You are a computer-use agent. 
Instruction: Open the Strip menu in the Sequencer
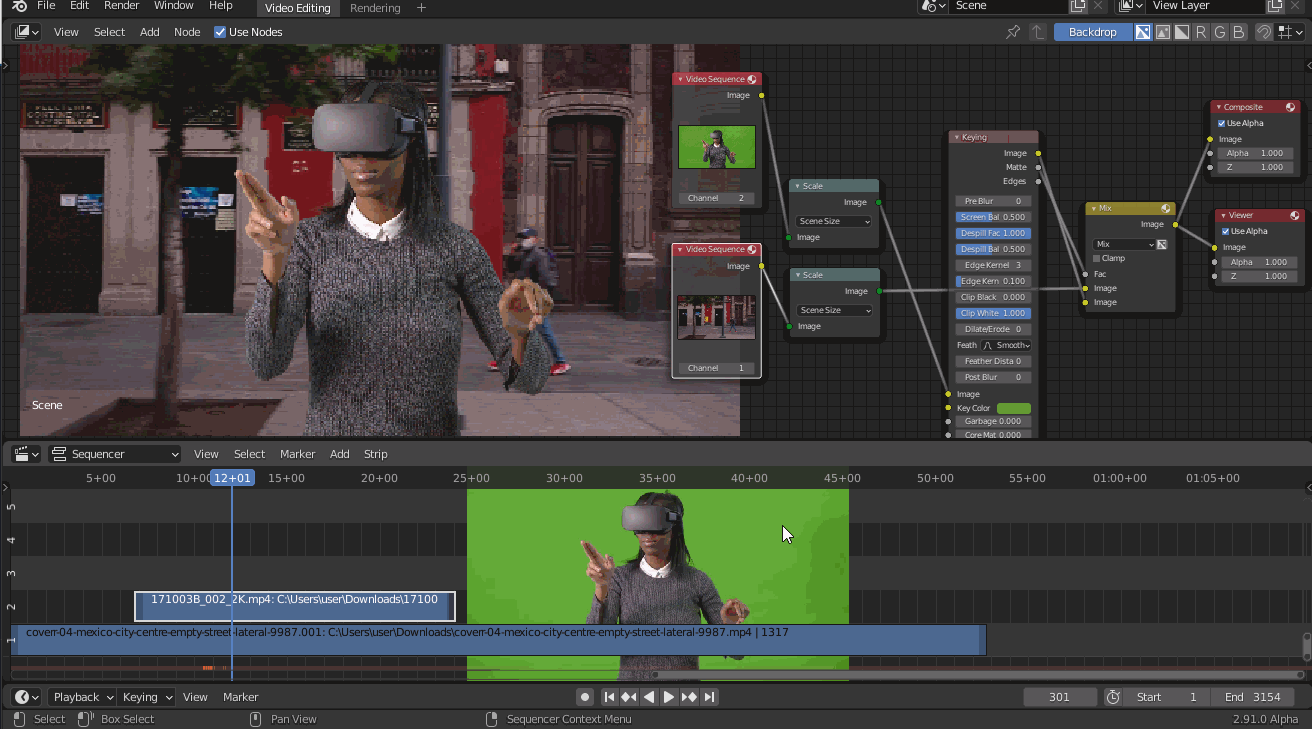click(375, 454)
